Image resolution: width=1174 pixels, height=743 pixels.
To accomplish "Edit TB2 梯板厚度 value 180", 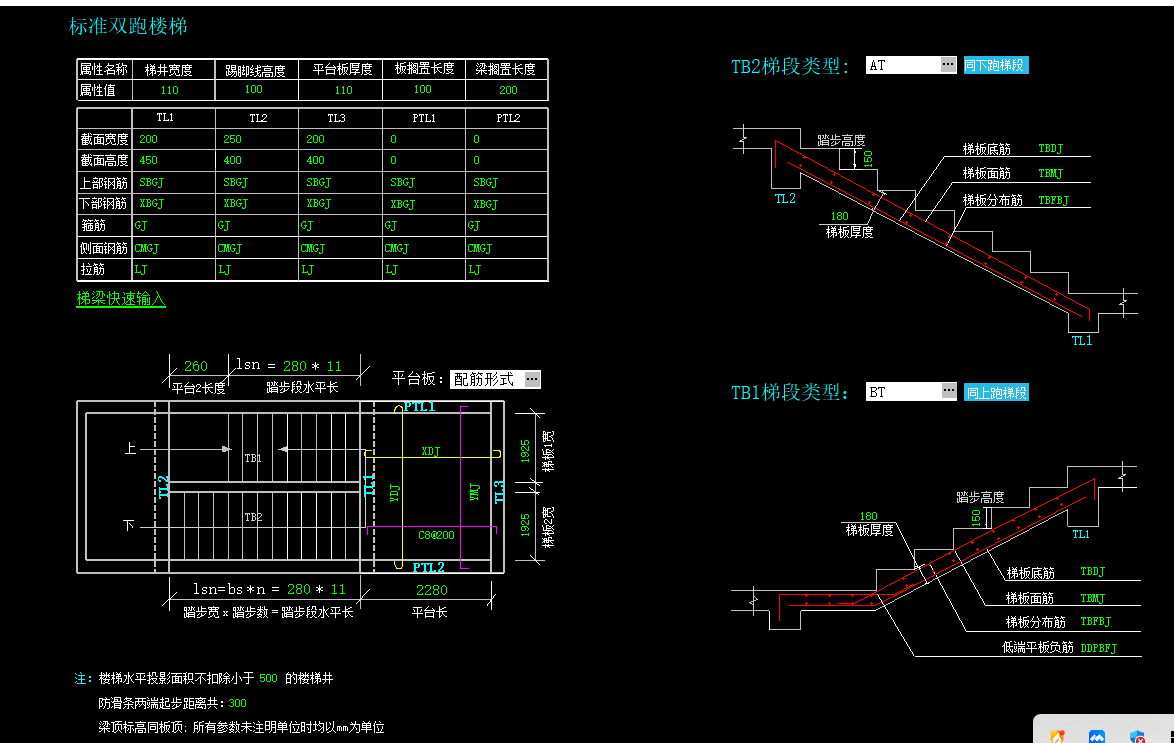I will (x=839, y=216).
